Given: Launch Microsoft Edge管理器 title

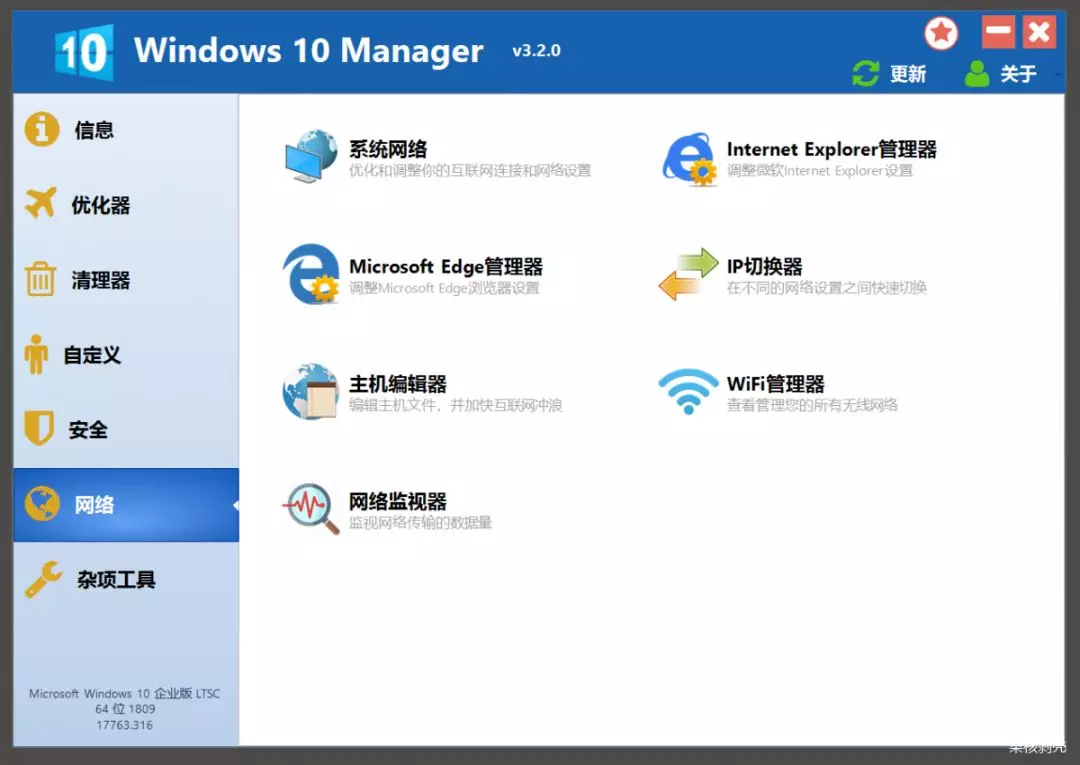Looking at the screenshot, I should (x=446, y=266).
